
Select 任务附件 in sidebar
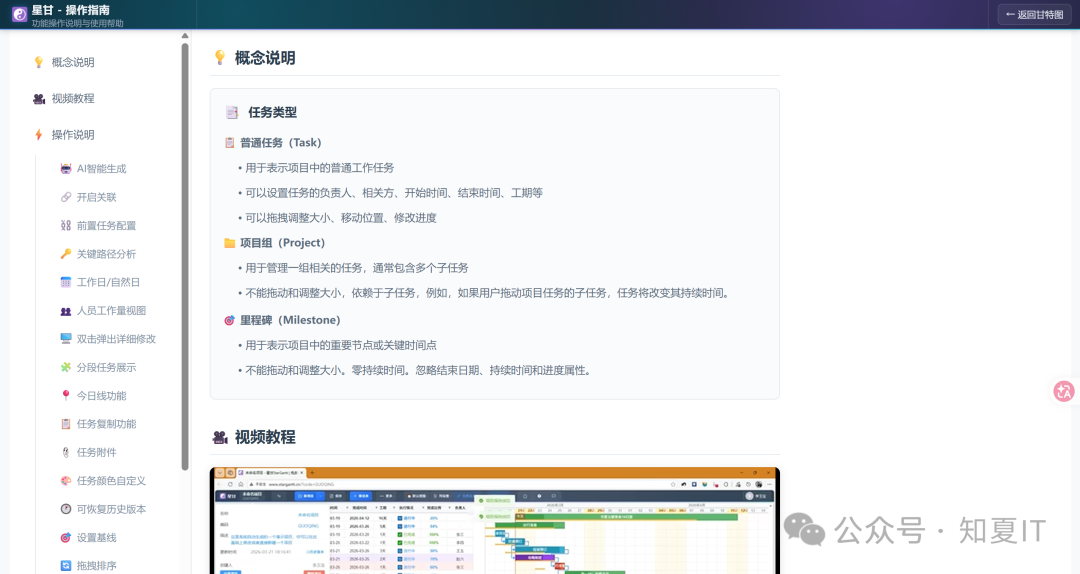tap(96, 452)
